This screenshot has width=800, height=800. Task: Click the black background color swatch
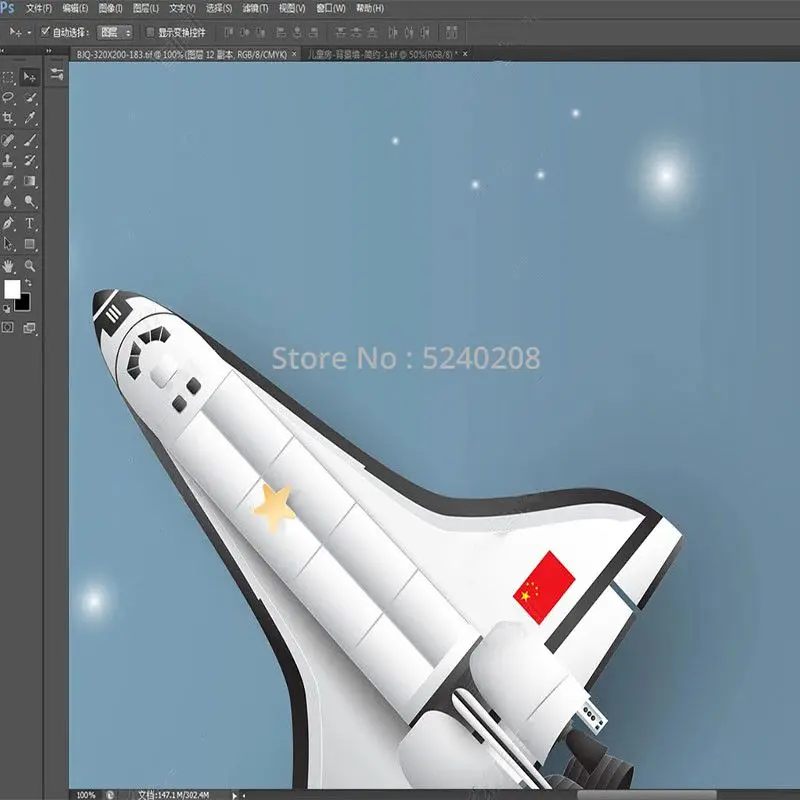[x=24, y=305]
